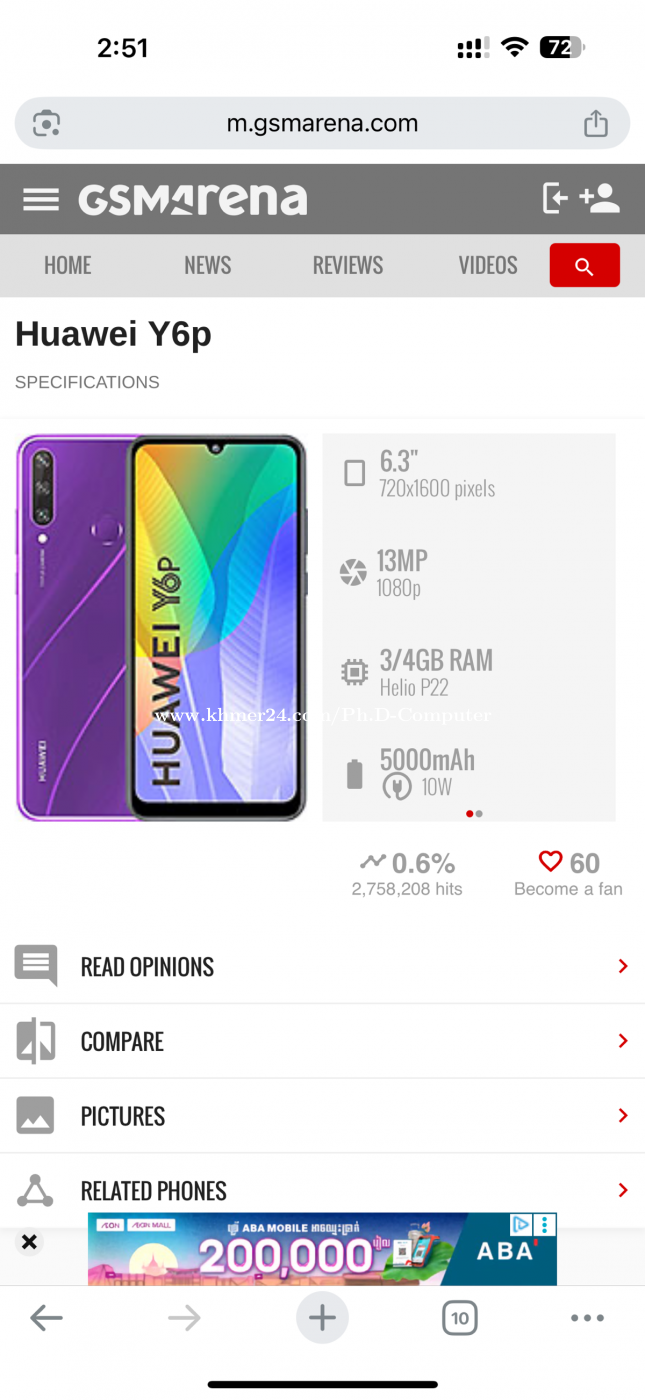Click the Huawei Y6p phone image
The width and height of the screenshot is (645, 1400).
(161, 627)
